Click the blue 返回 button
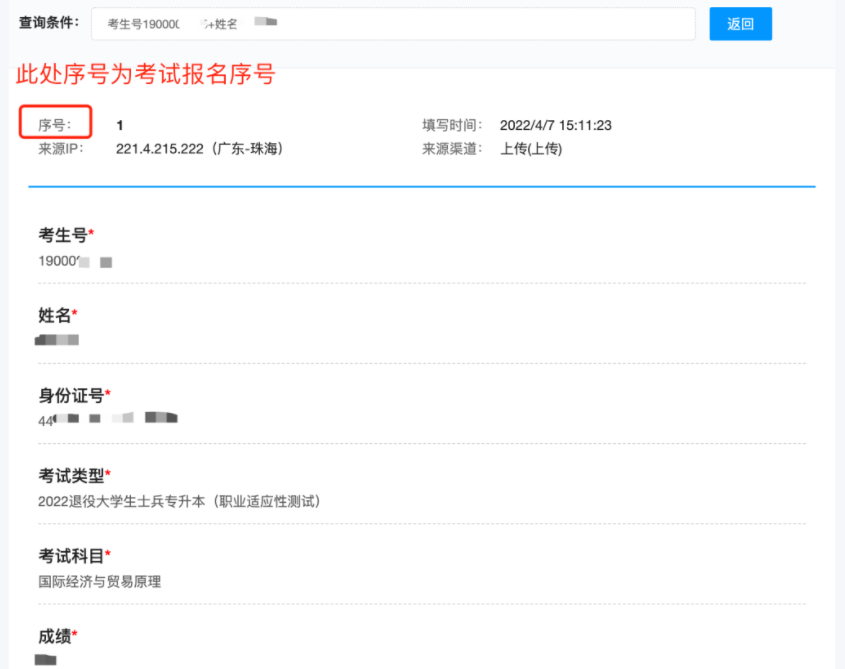The image size is (845, 669). 740,23
